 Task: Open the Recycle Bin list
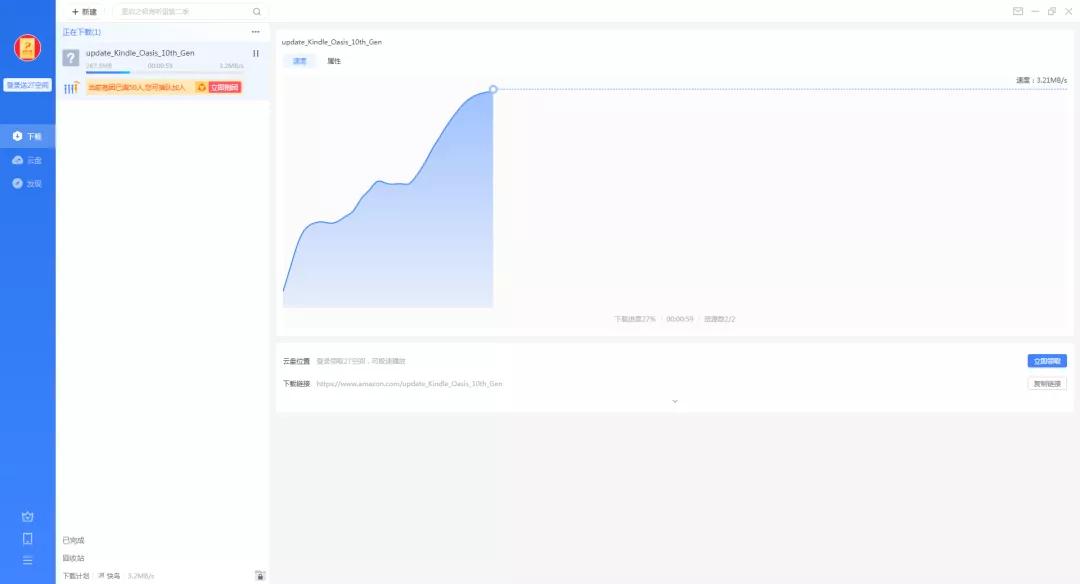pyautogui.click(x=73, y=559)
